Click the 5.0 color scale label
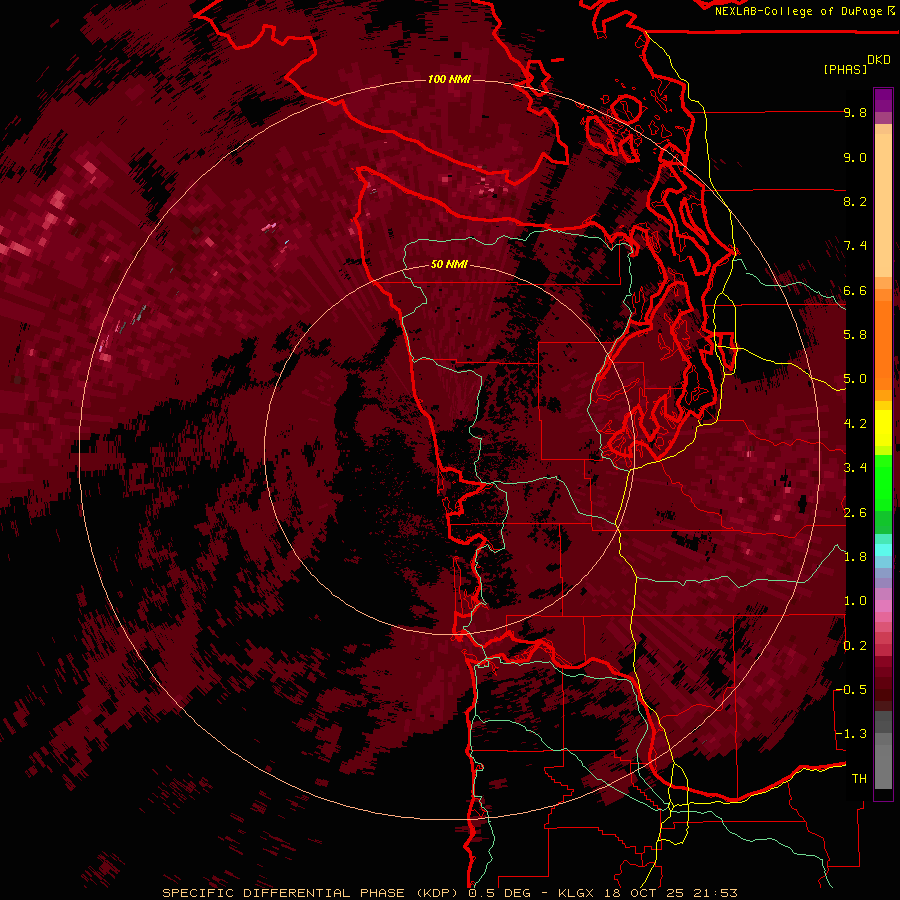The width and height of the screenshot is (900, 900). tap(855, 379)
